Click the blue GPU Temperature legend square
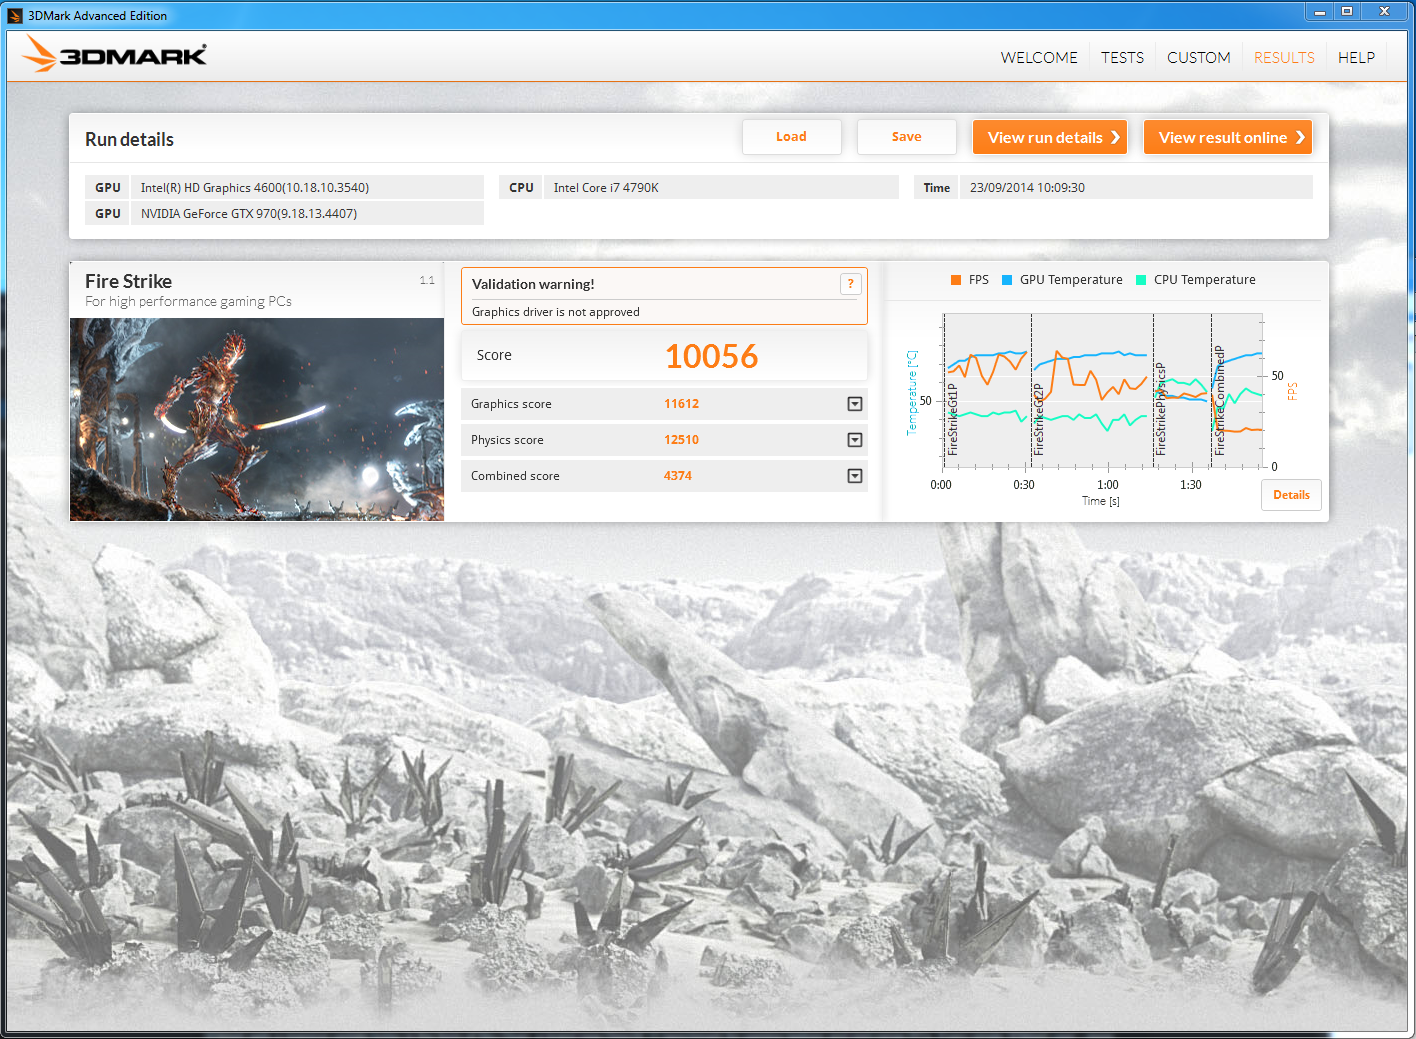The height and width of the screenshot is (1039, 1416). click(1007, 280)
